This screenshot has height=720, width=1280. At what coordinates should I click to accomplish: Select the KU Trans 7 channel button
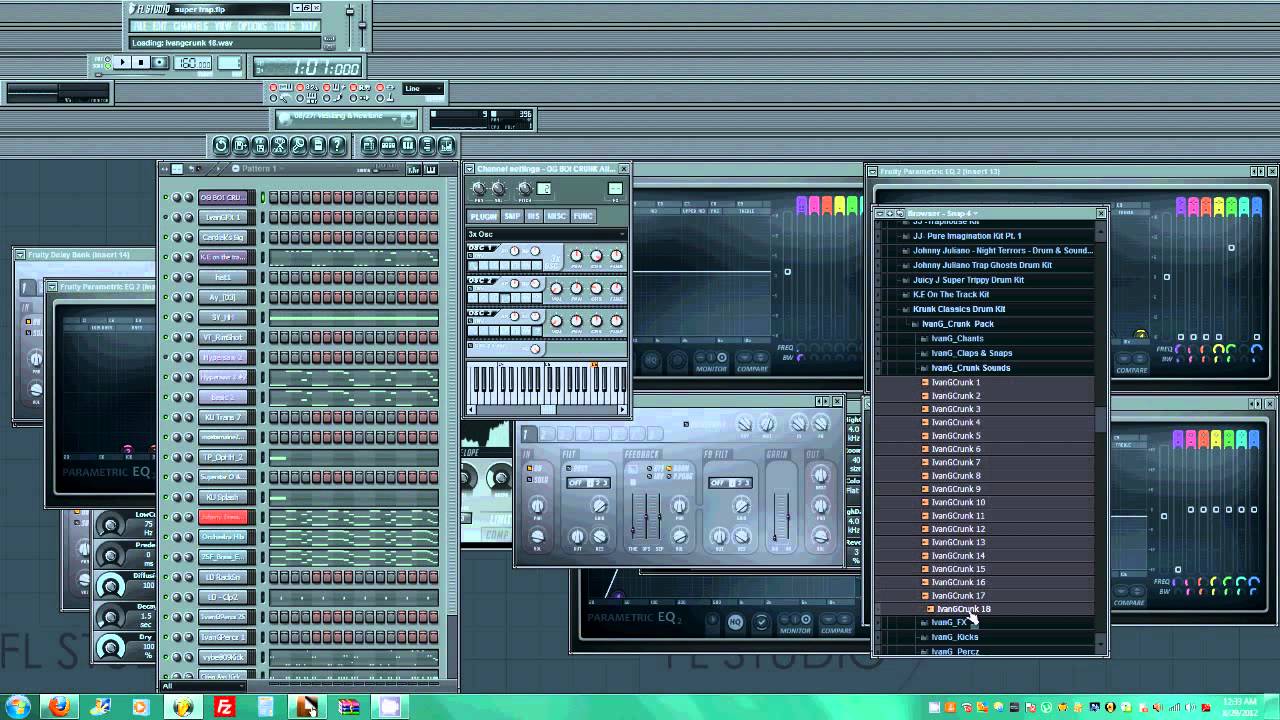coord(223,417)
